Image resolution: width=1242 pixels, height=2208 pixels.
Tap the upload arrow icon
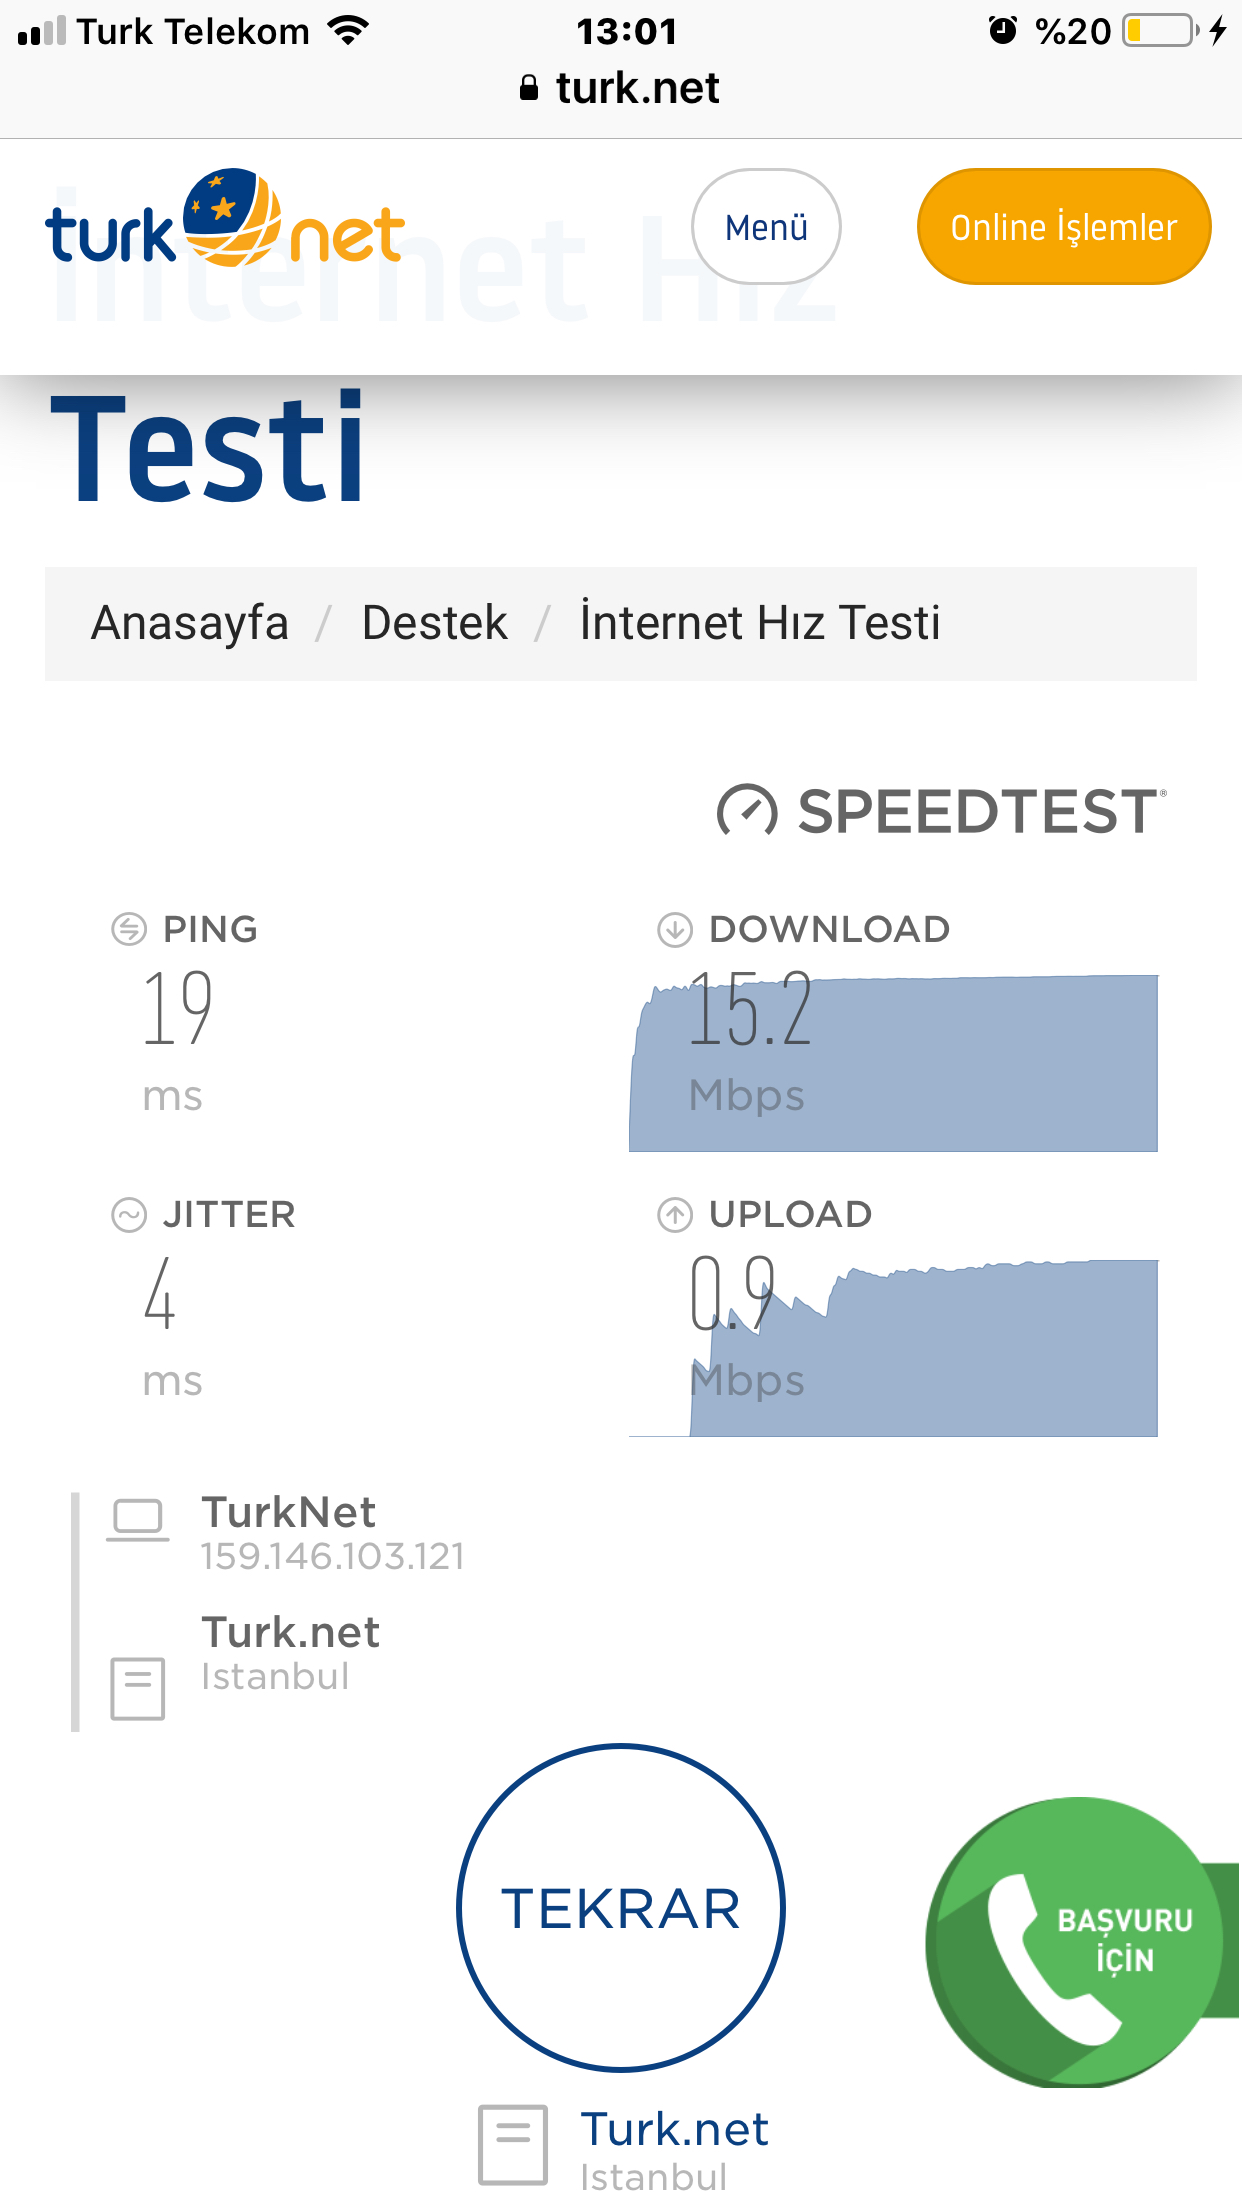[x=675, y=1215]
